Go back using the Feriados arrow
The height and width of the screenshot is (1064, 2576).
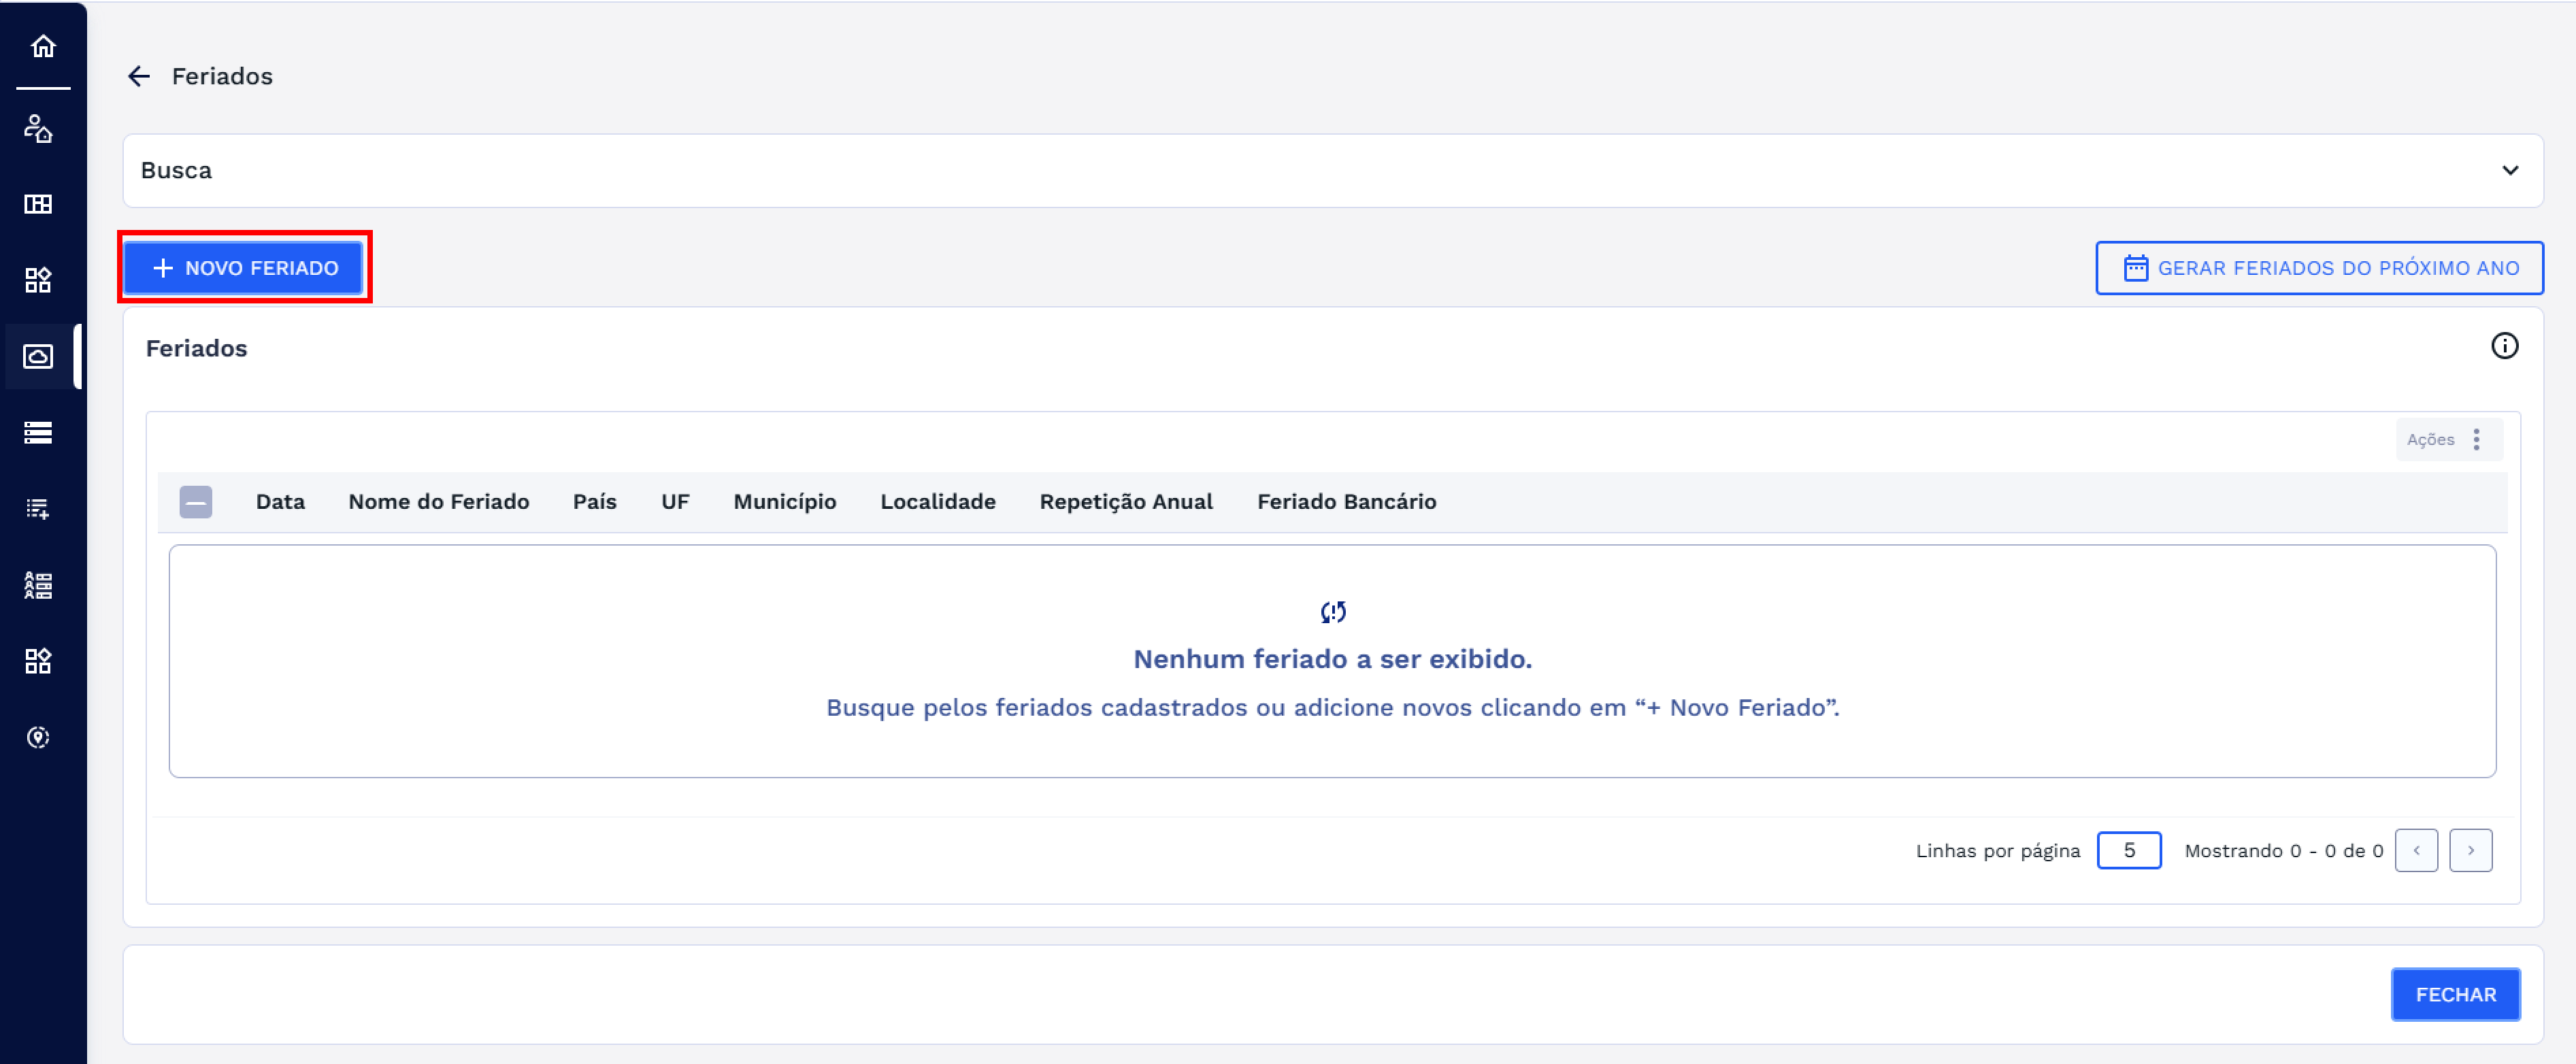(139, 76)
